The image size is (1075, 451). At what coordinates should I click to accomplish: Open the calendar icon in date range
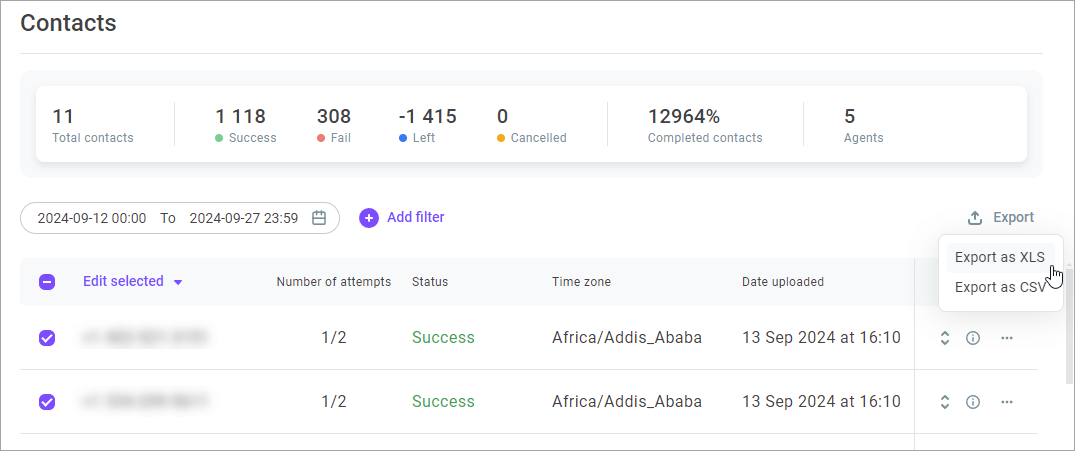click(319, 218)
